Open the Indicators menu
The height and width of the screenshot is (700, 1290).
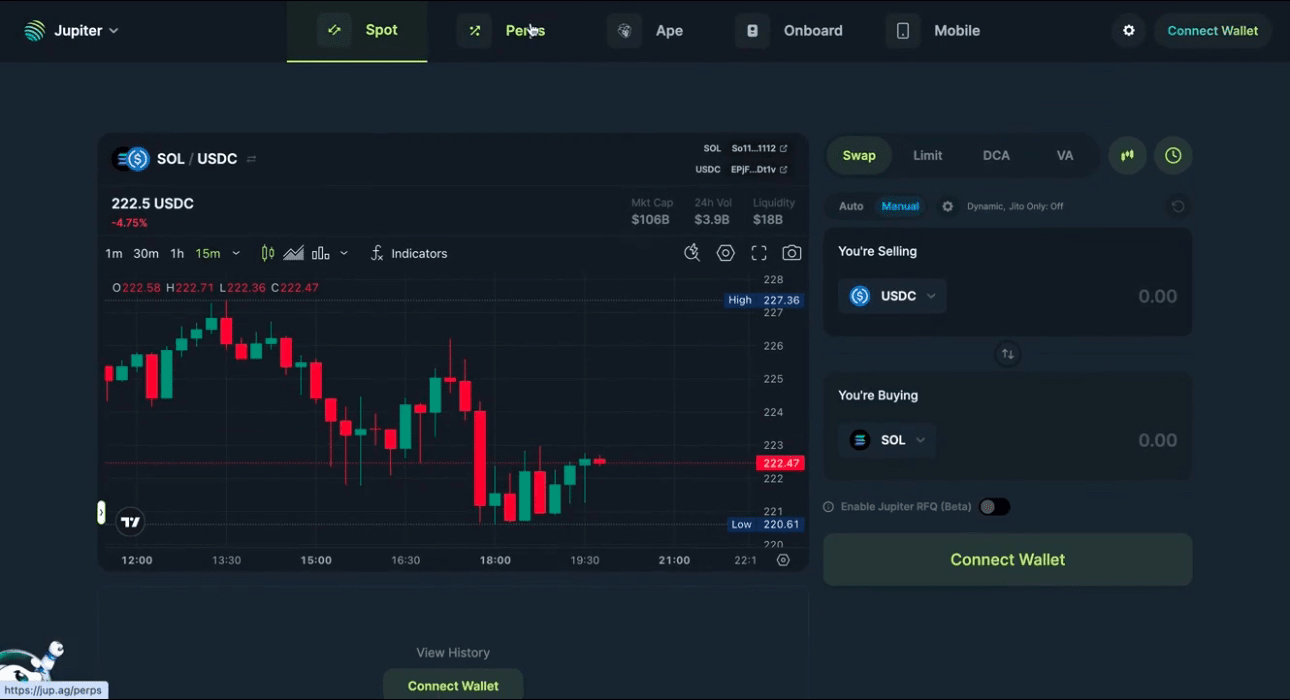(409, 254)
